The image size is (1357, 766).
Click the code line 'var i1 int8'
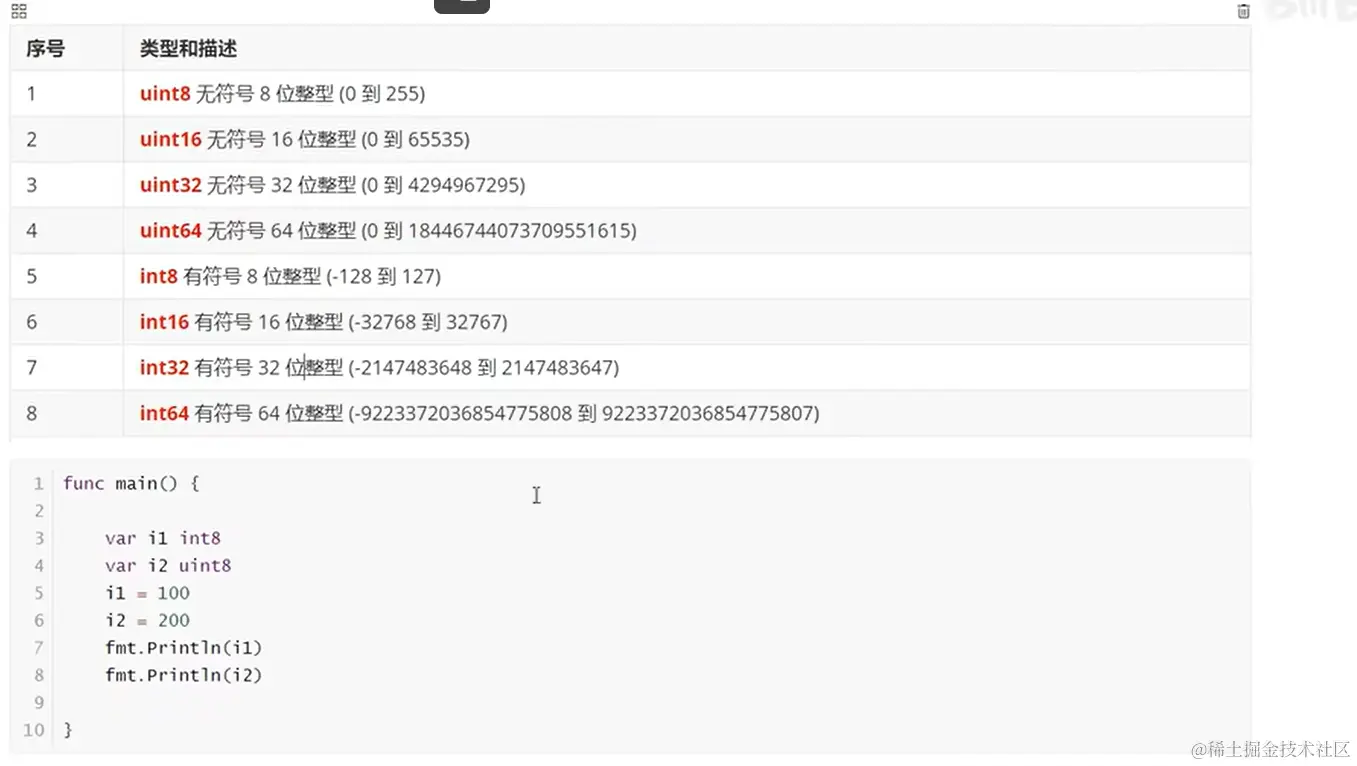[x=163, y=538]
